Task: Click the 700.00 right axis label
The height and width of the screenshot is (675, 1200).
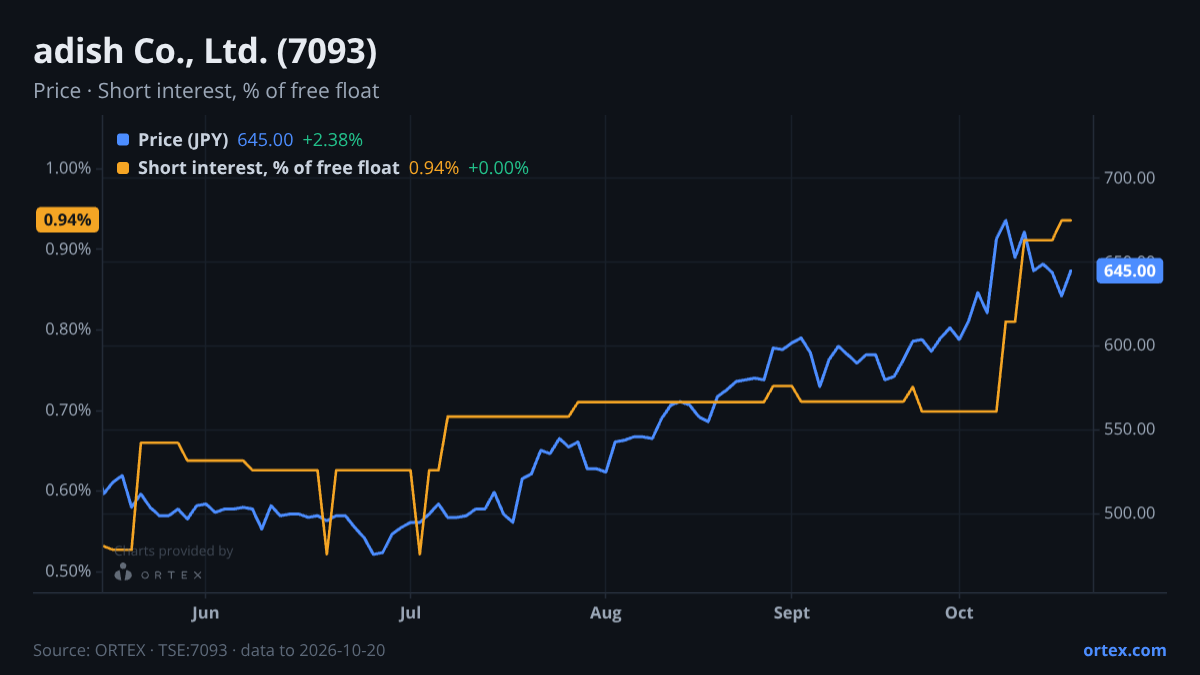Action: [1130, 178]
